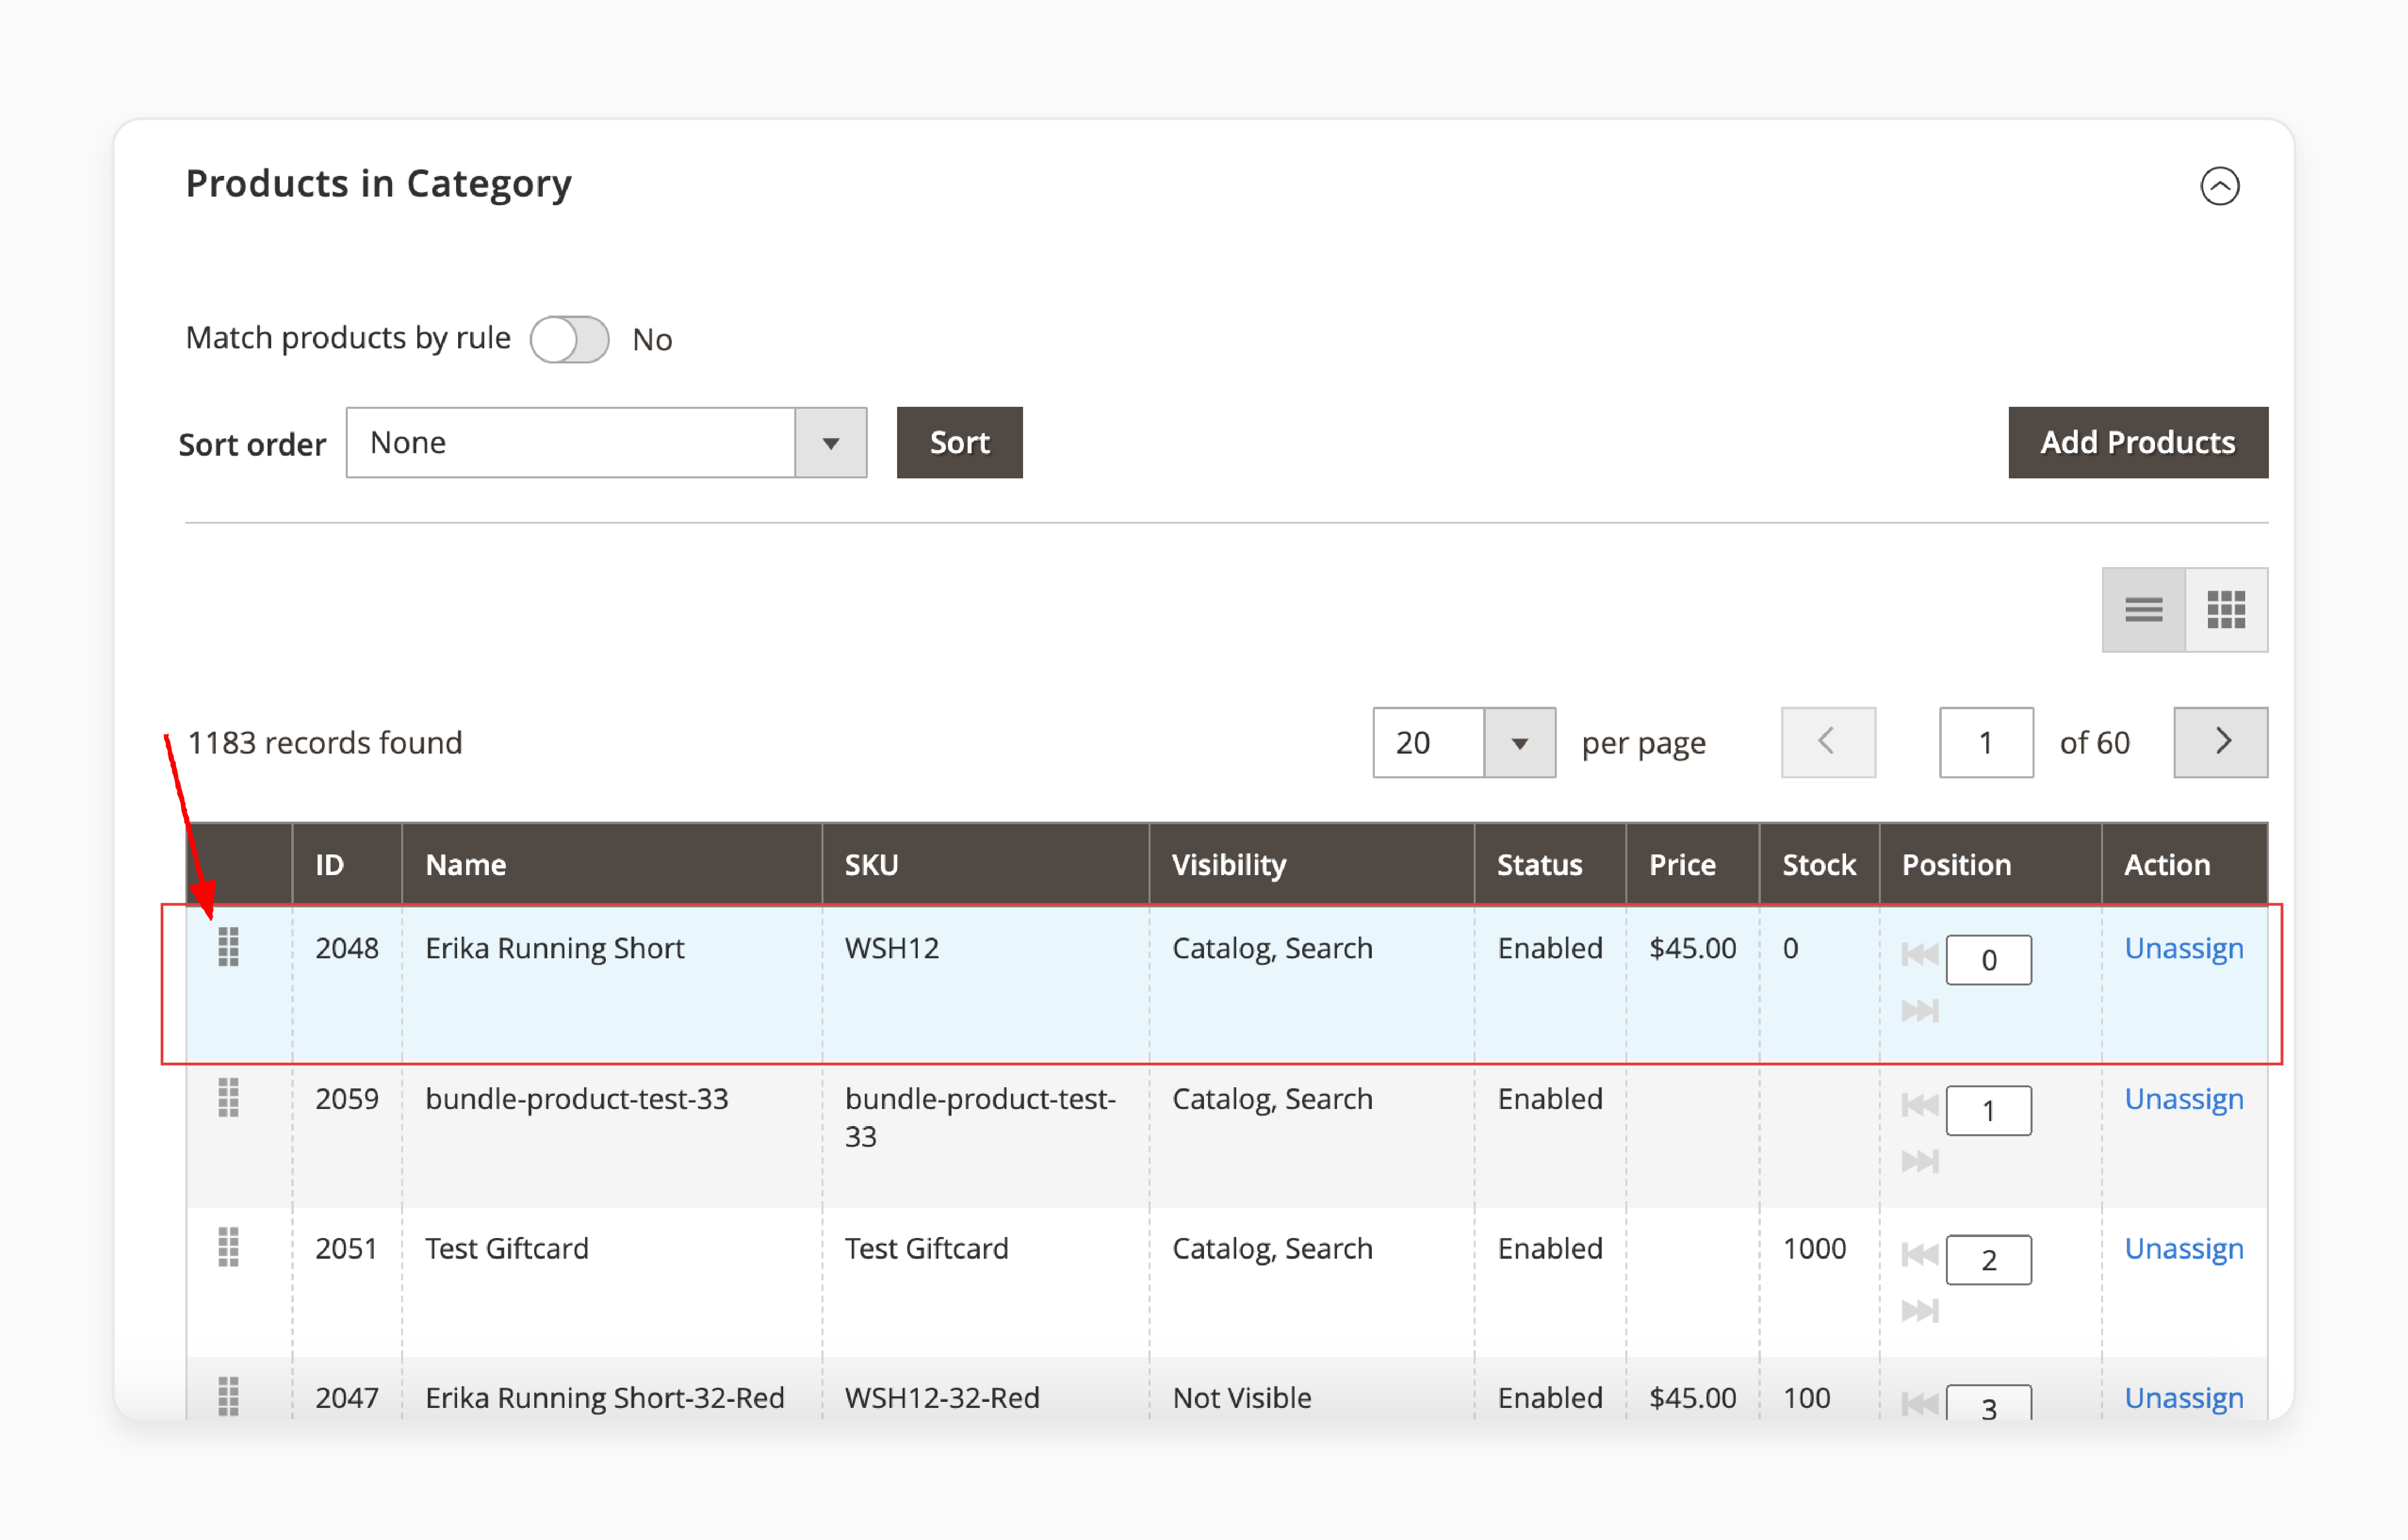Click the Name column header

tap(611, 864)
